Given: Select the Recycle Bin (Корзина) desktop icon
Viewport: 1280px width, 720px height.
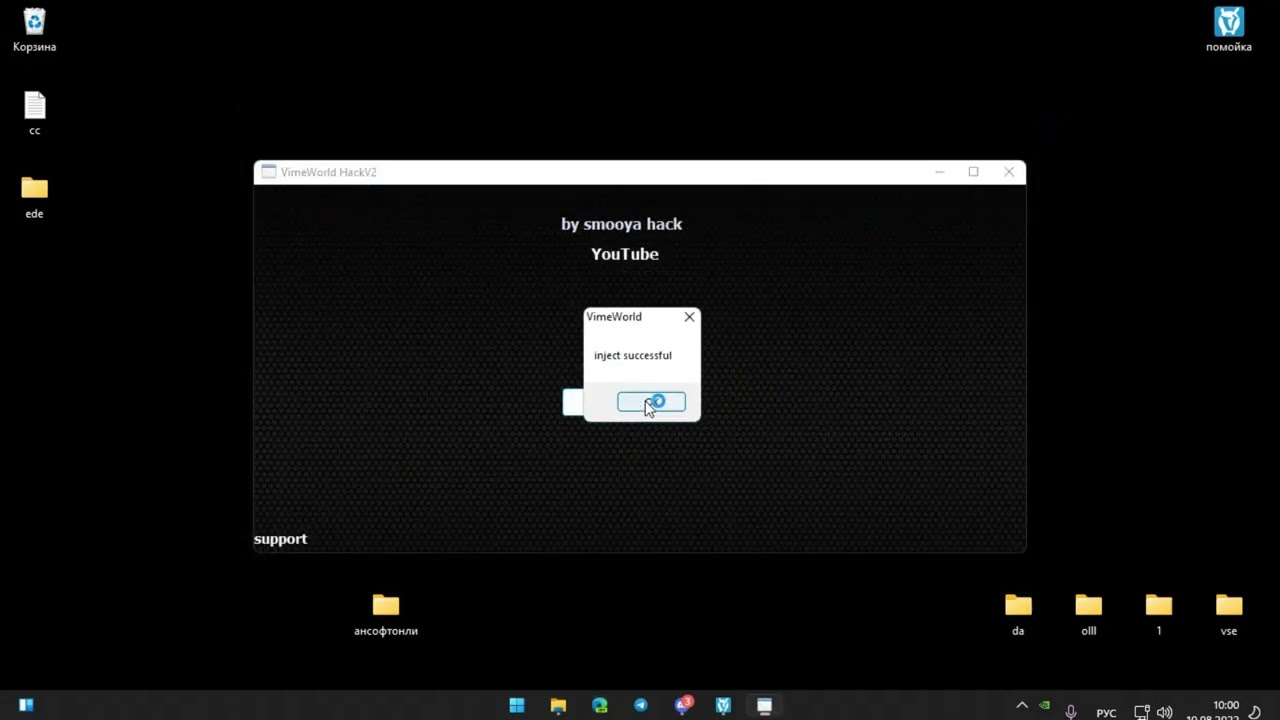Looking at the screenshot, I should coord(34,30).
